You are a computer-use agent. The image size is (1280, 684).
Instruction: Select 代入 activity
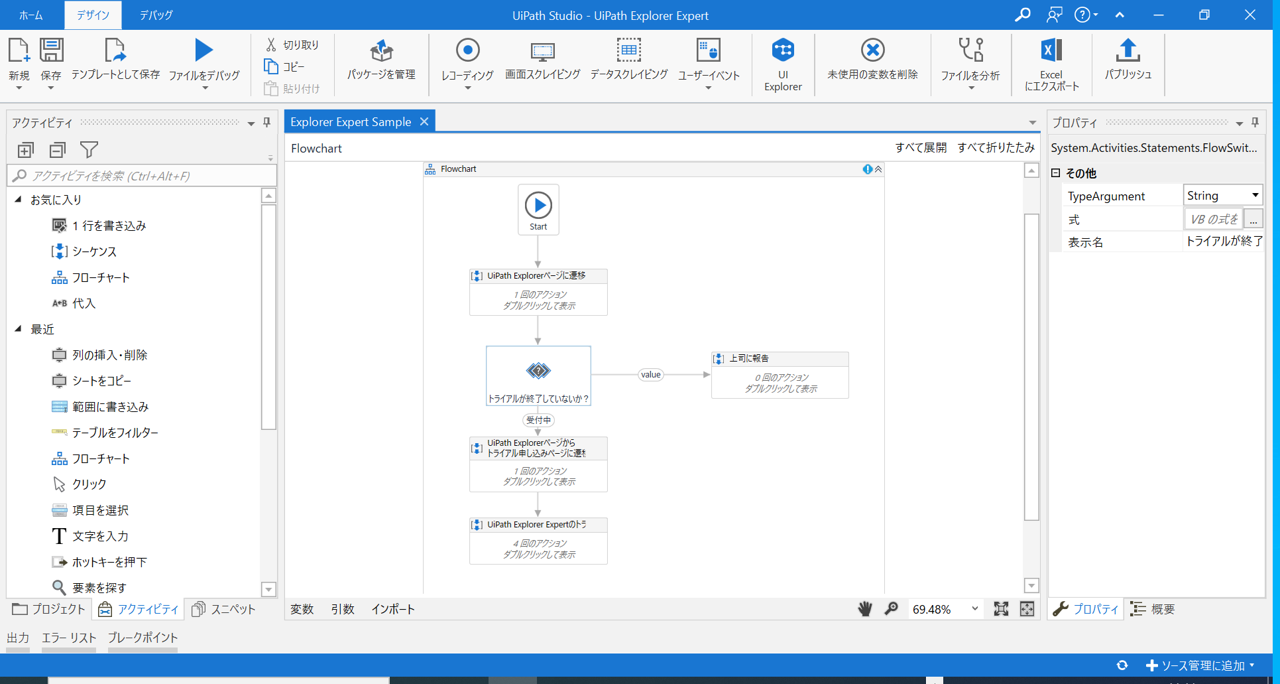tap(73, 303)
